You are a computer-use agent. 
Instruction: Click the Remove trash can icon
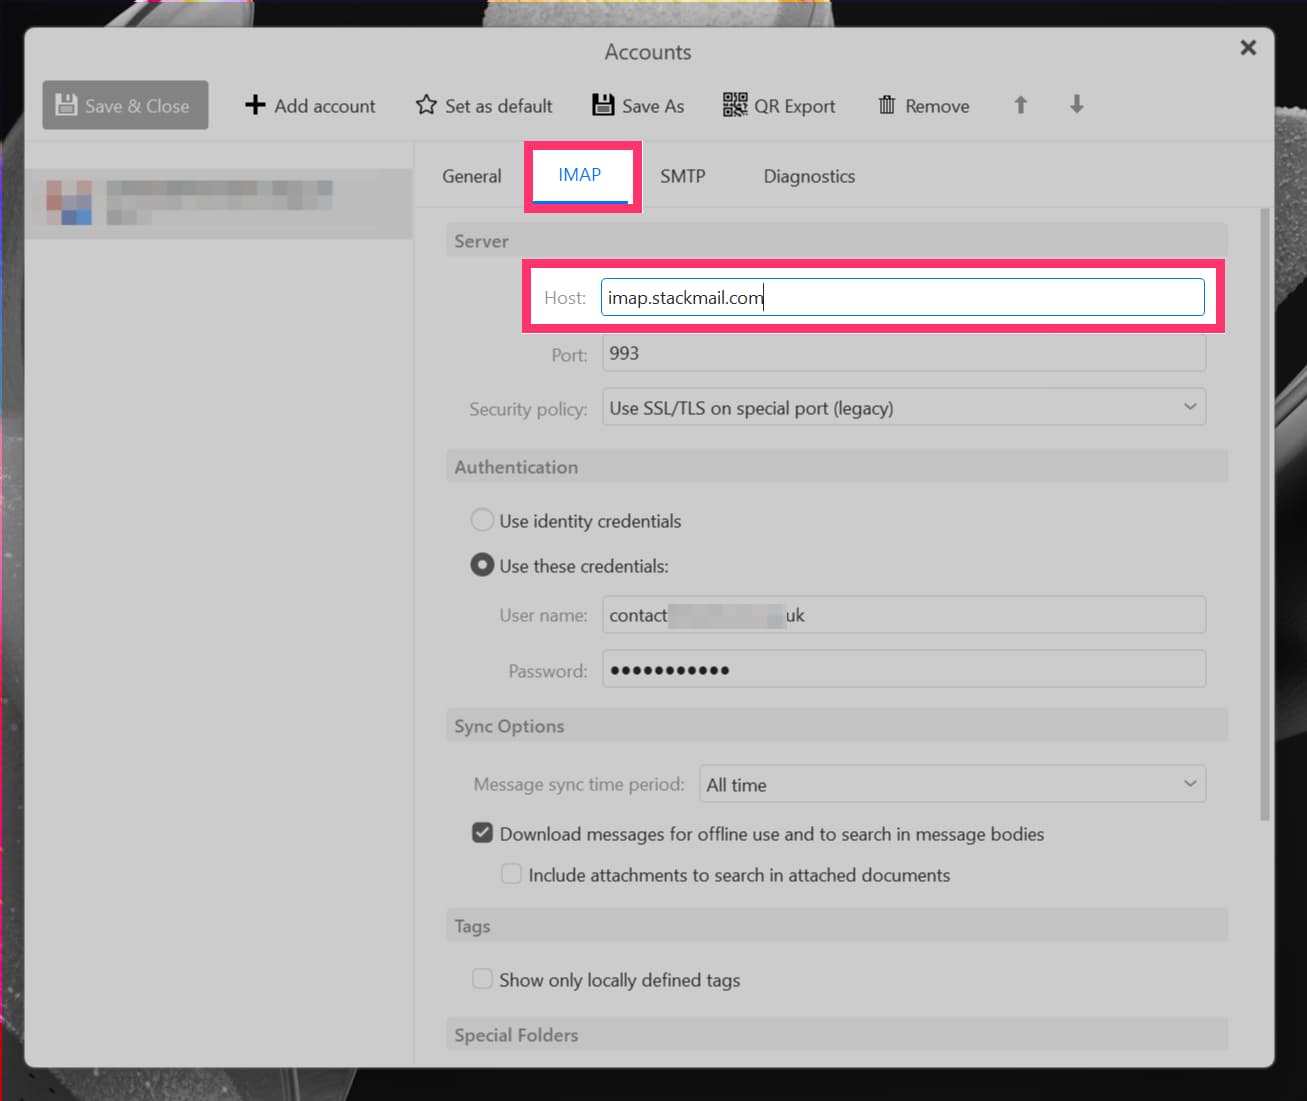click(x=886, y=105)
